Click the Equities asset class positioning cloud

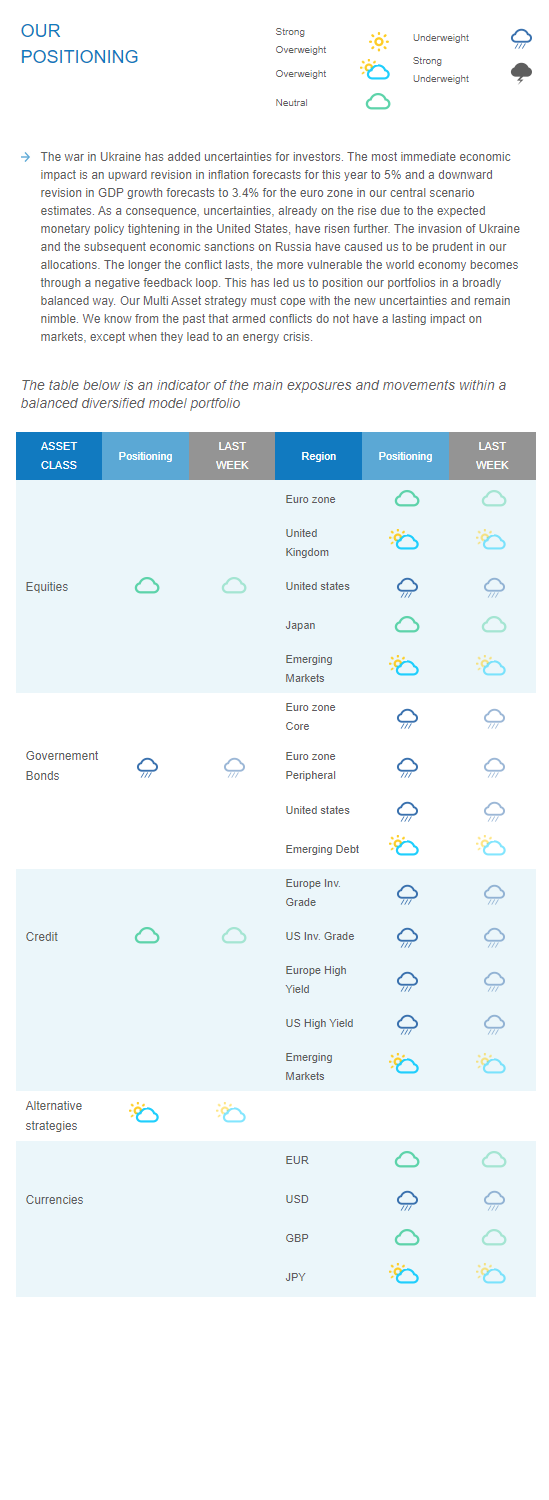[147, 586]
